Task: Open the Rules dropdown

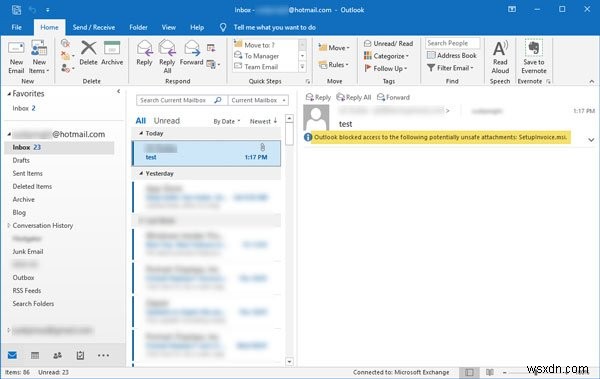Action: [334, 65]
